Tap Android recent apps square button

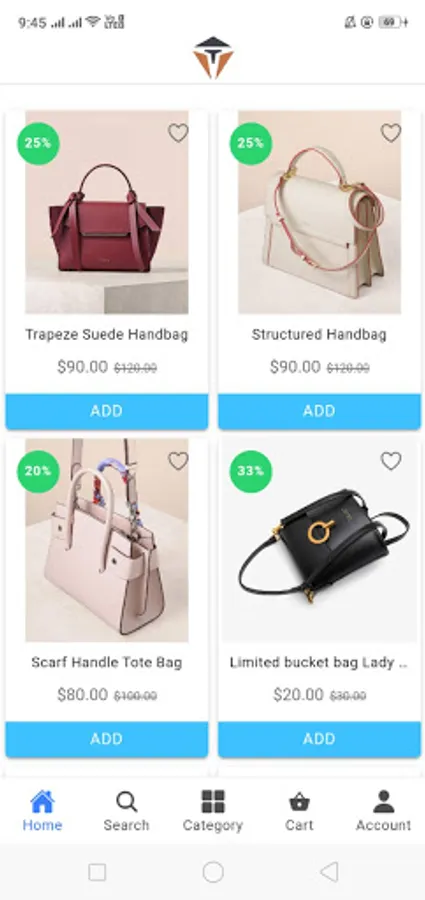pos(97,872)
